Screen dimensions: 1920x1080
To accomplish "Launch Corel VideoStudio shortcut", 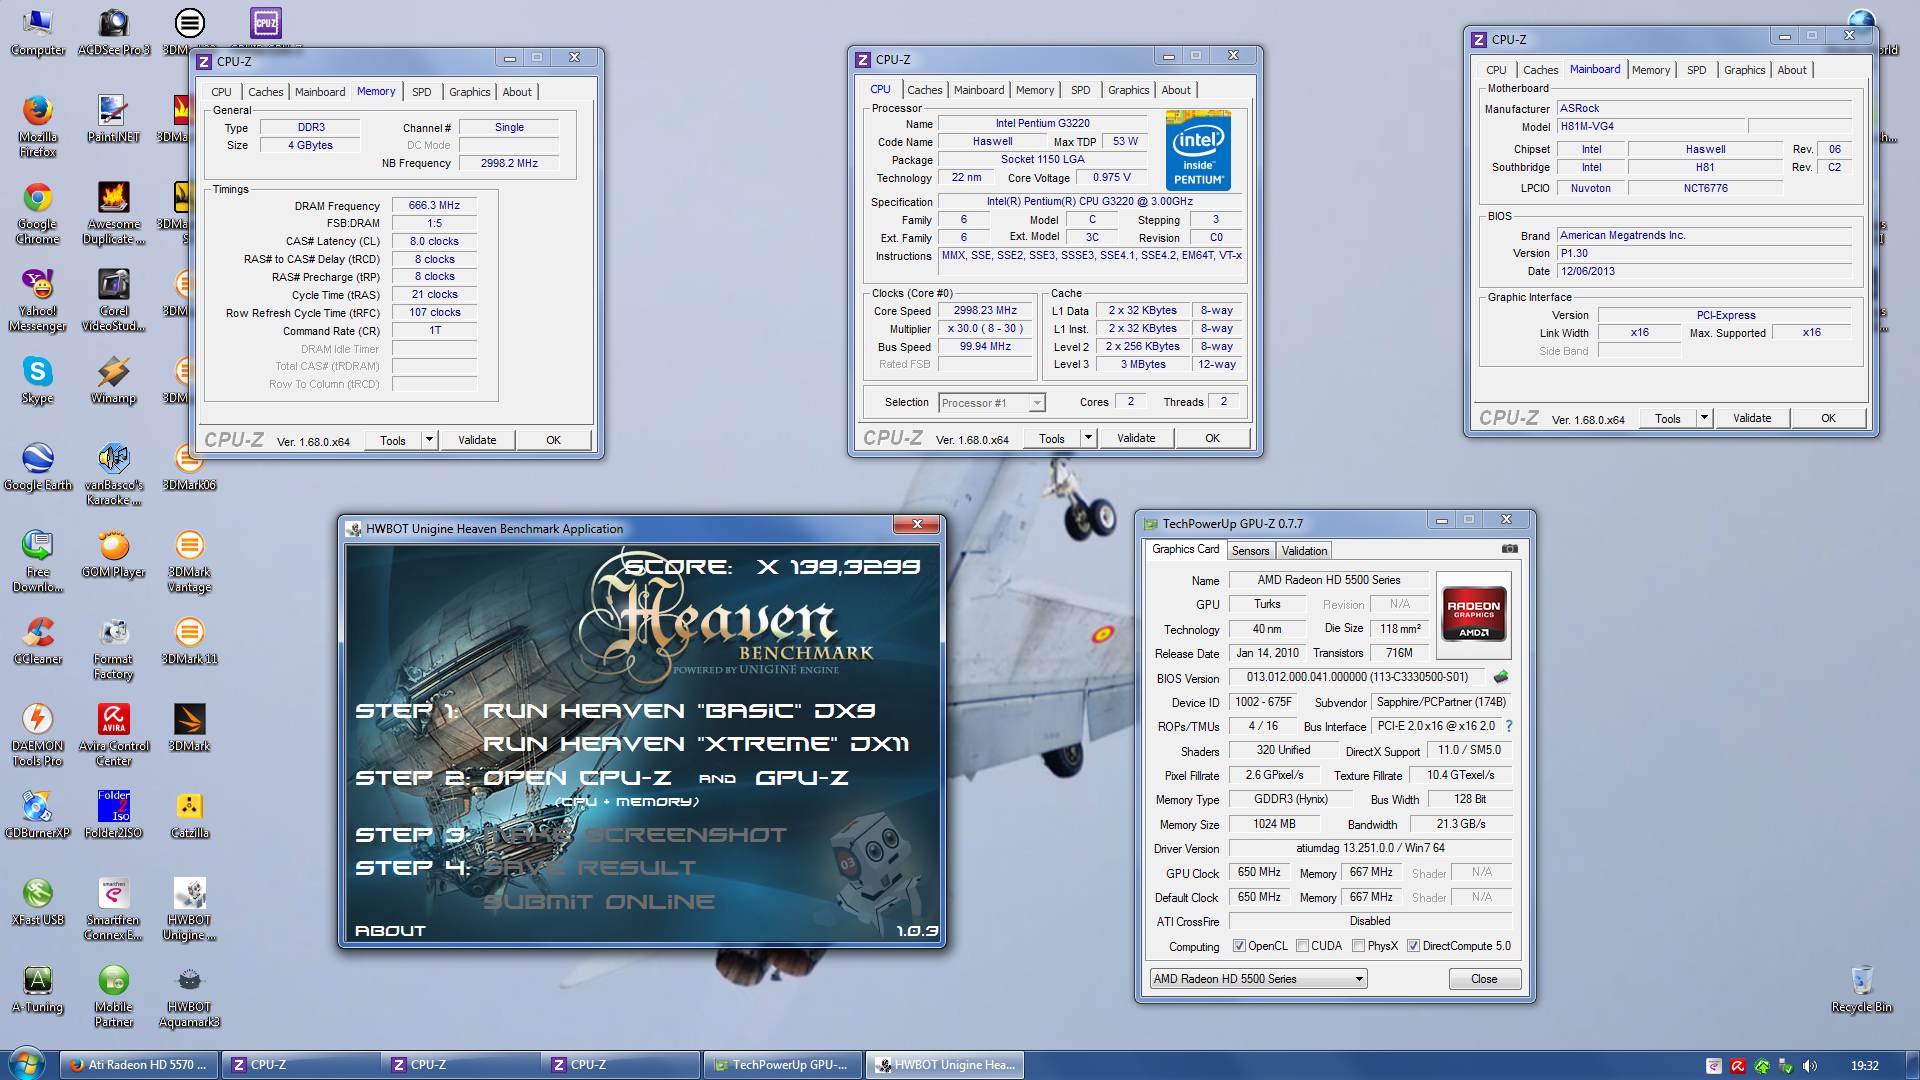I will tap(113, 299).
